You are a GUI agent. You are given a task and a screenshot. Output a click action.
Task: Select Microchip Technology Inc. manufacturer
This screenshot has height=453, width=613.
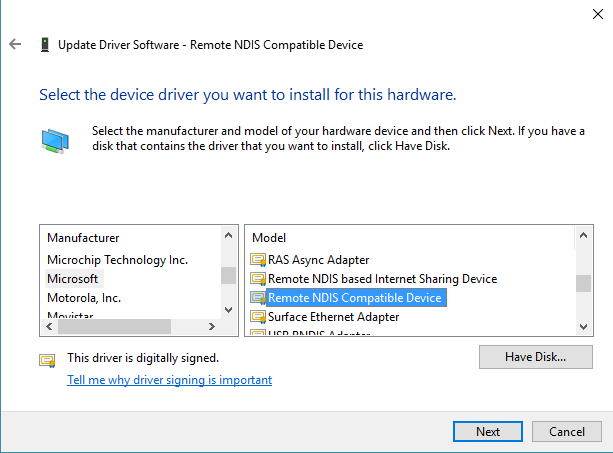click(117, 260)
